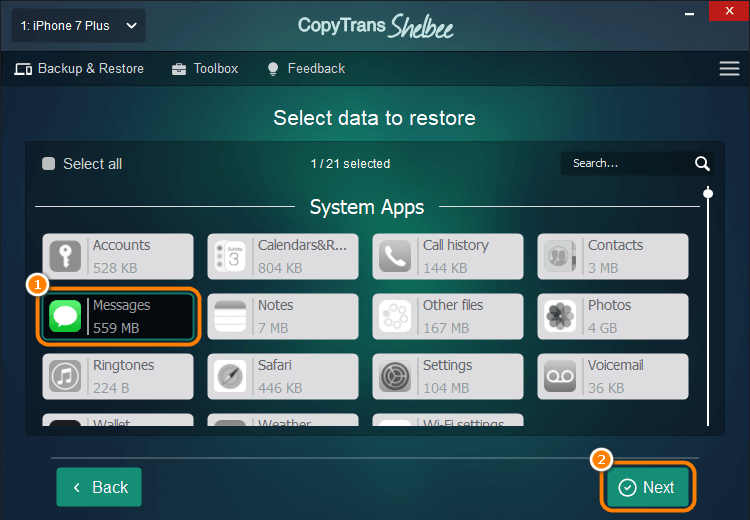Click the Safari 446 KB label

pos(280,376)
